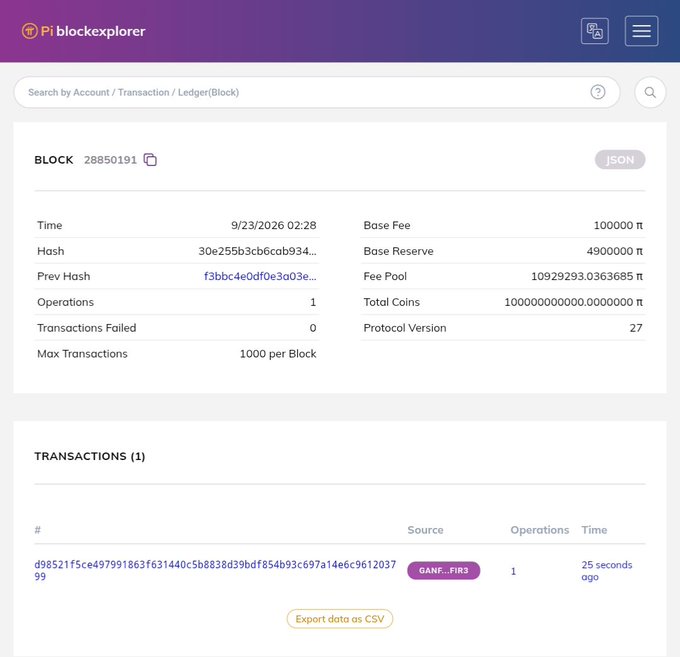Open the hamburger menu
This screenshot has height=657, width=680.
[x=641, y=31]
